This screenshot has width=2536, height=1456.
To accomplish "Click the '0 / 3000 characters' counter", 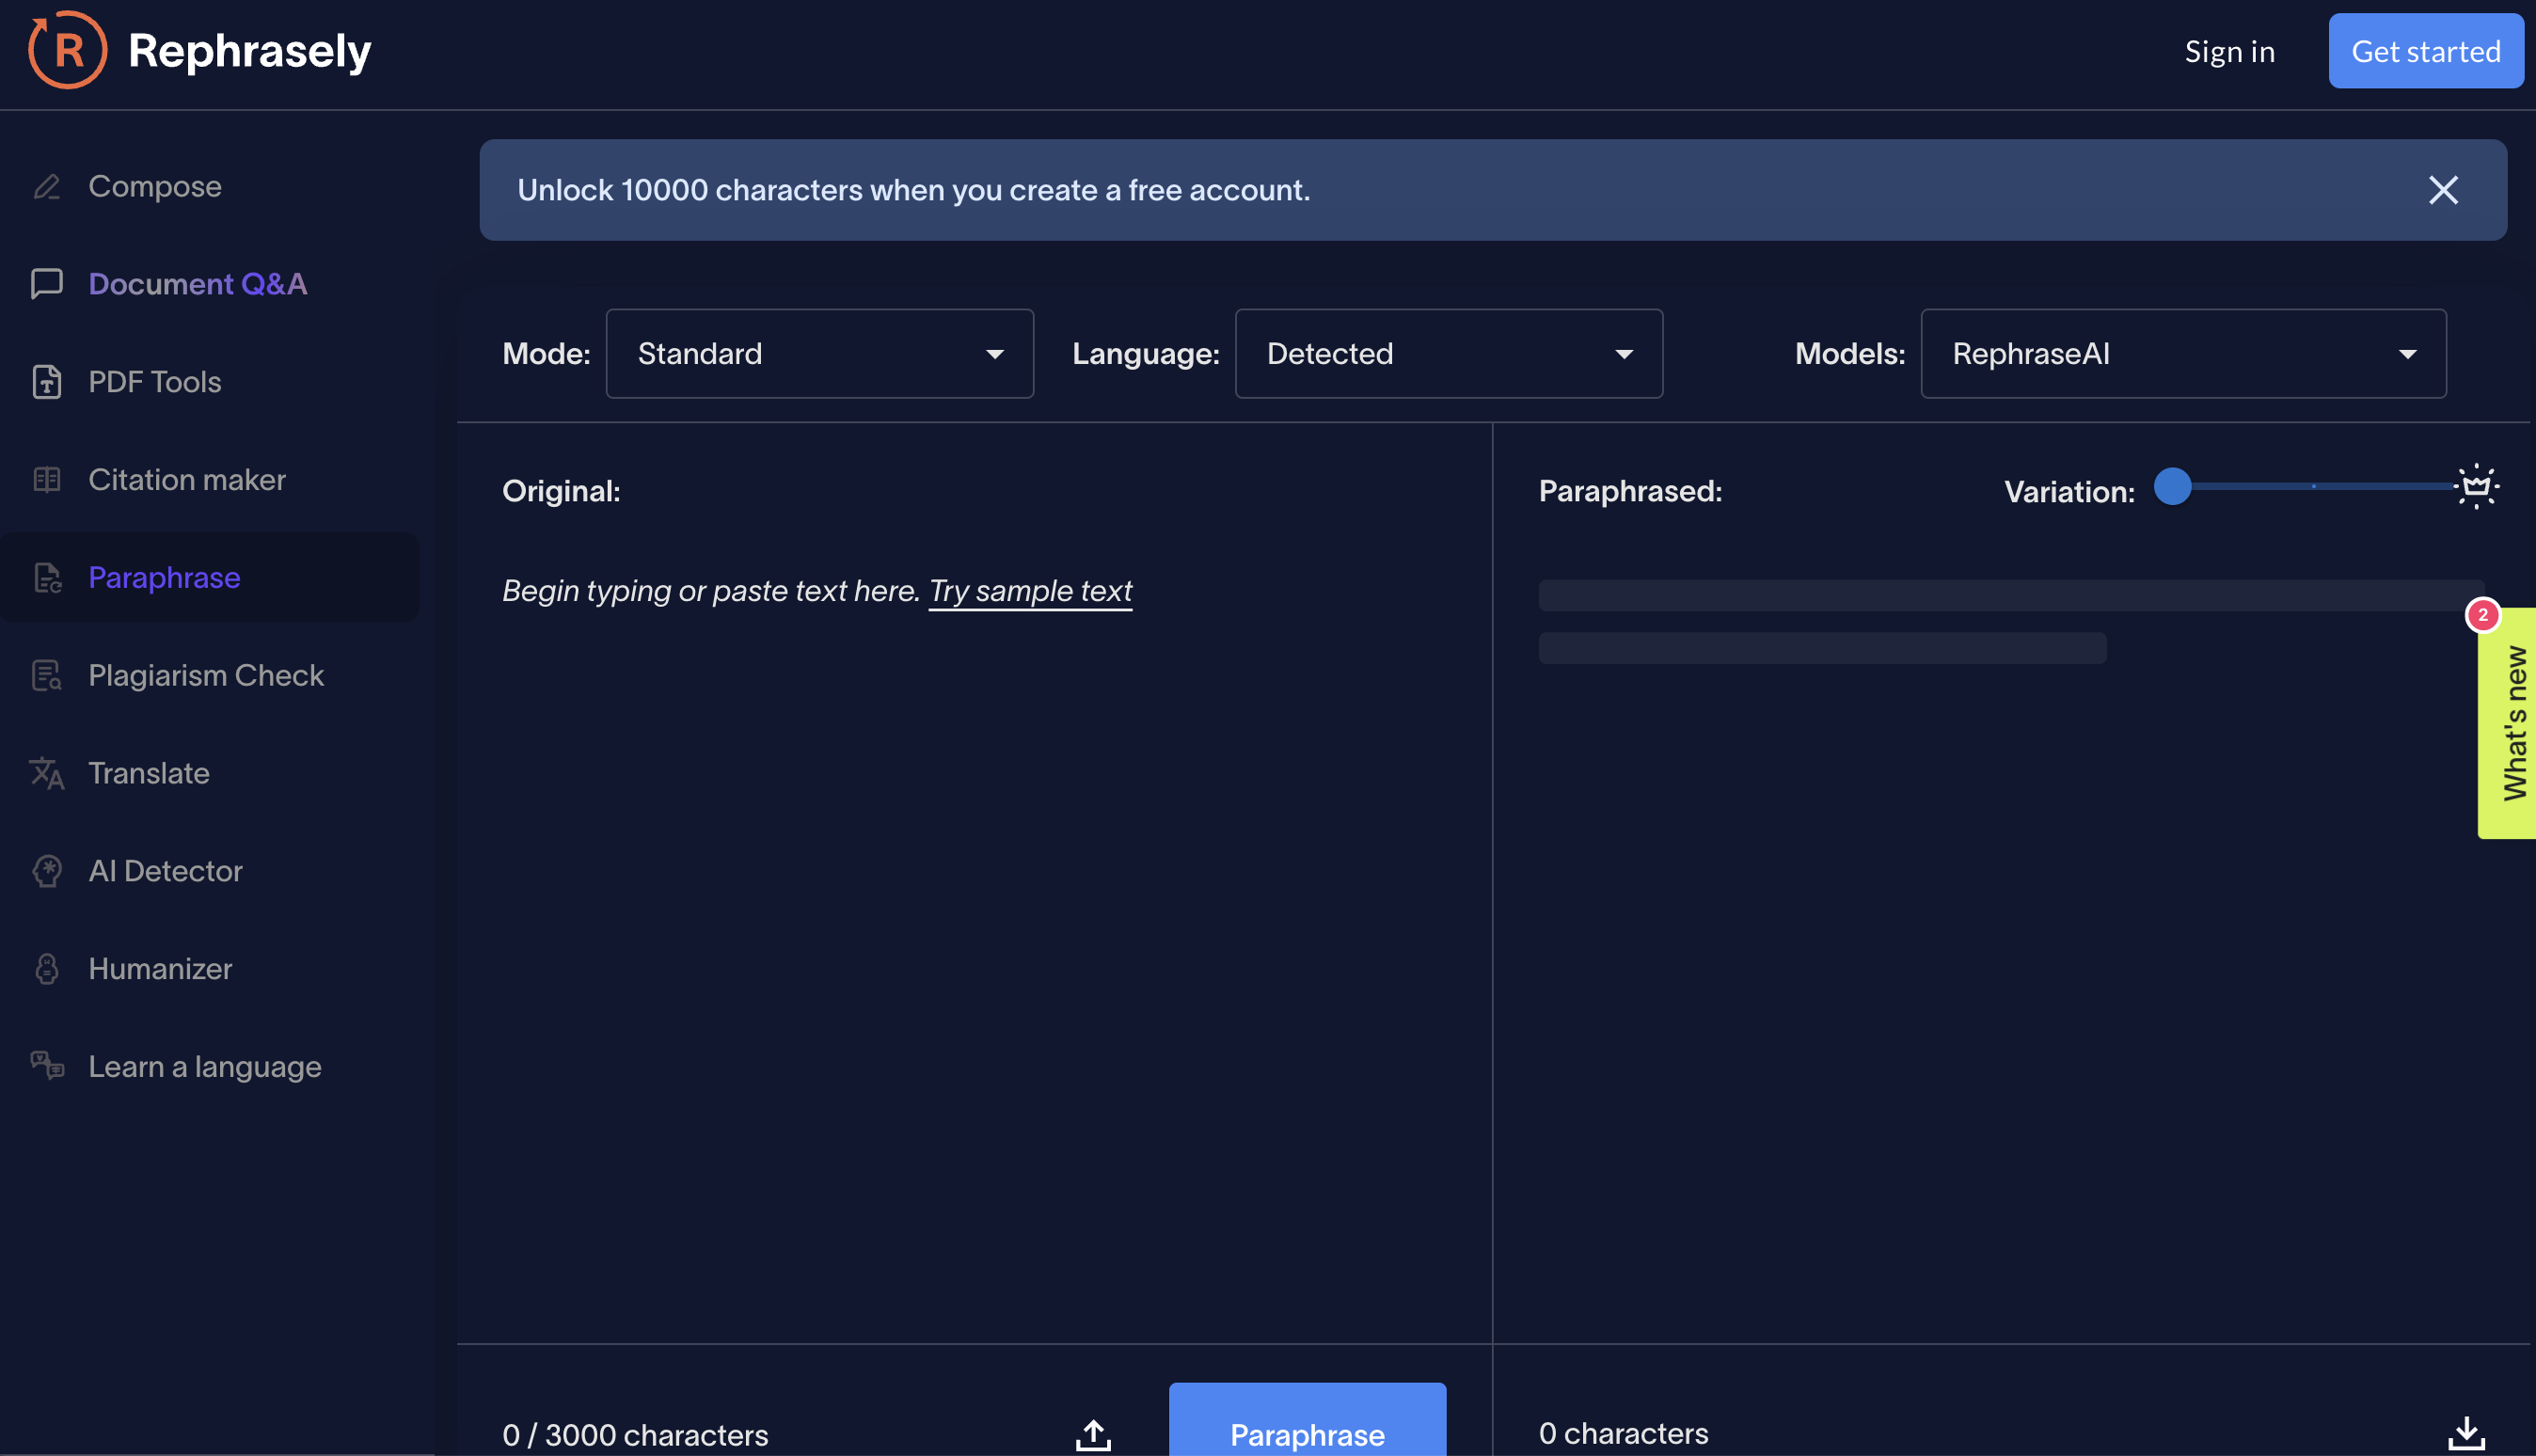I will click(x=635, y=1435).
